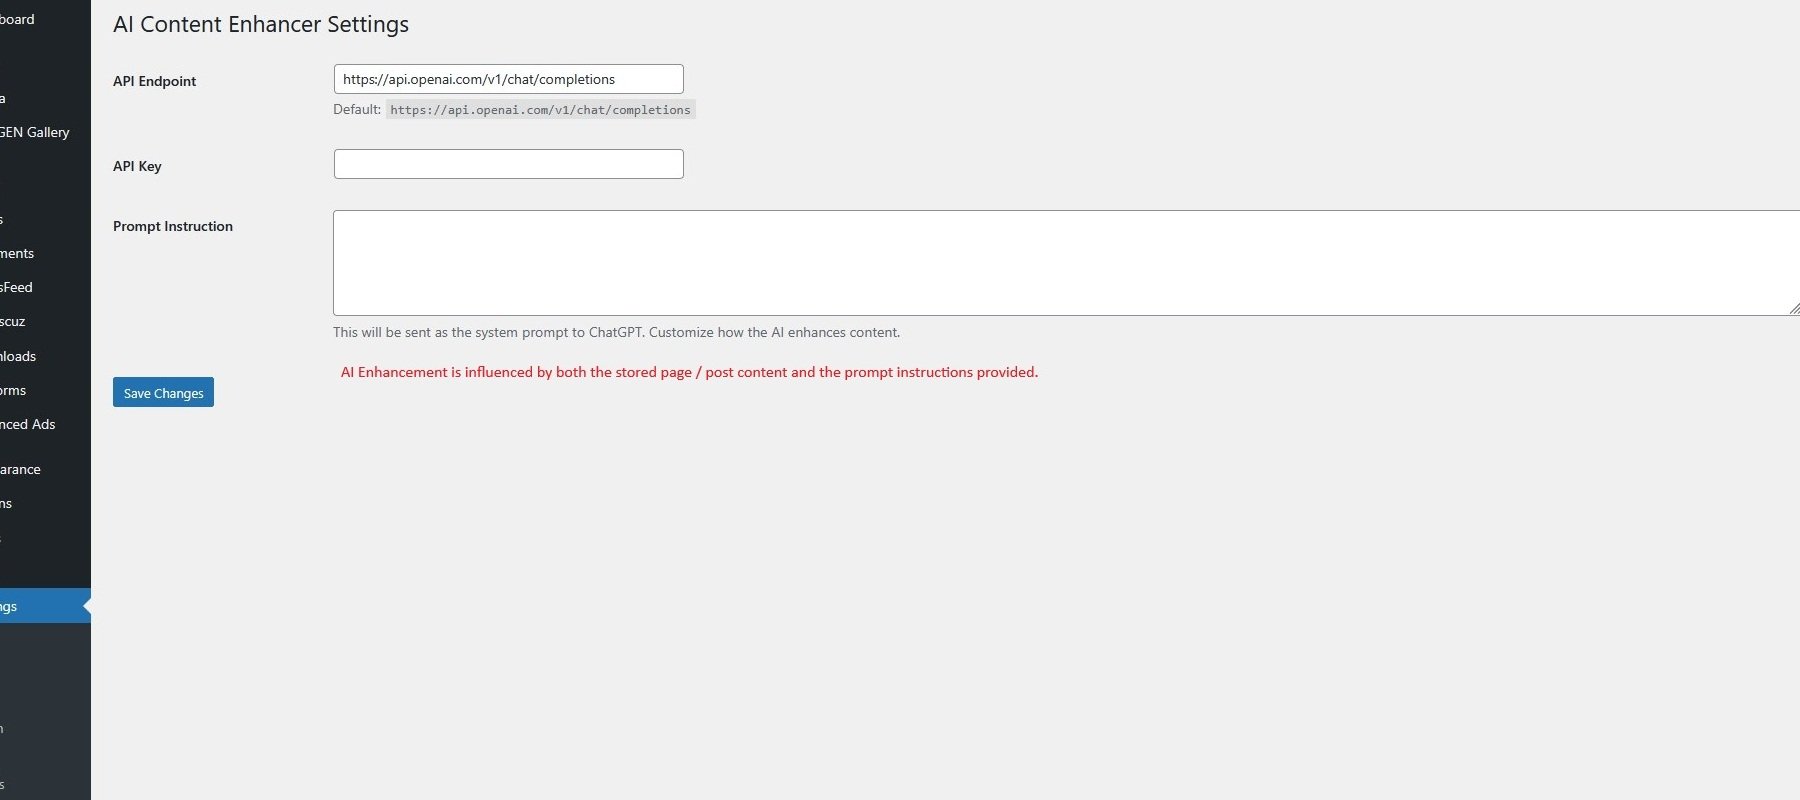Image resolution: width=1800 pixels, height=800 pixels.
Task: Select the sidebar item ending in 'sFeed'
Action: coord(18,287)
